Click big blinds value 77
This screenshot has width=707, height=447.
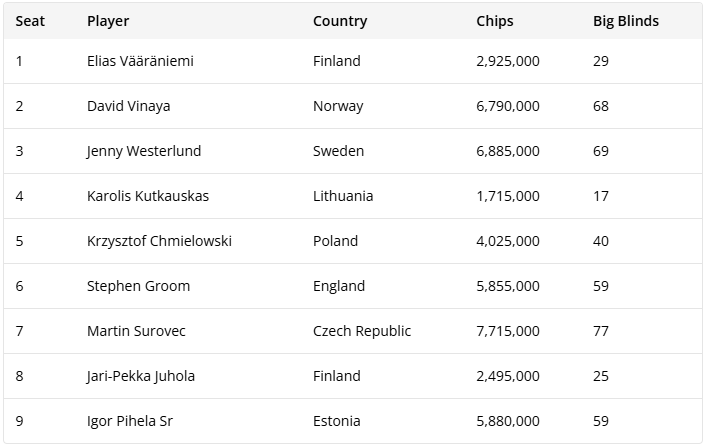tap(601, 331)
